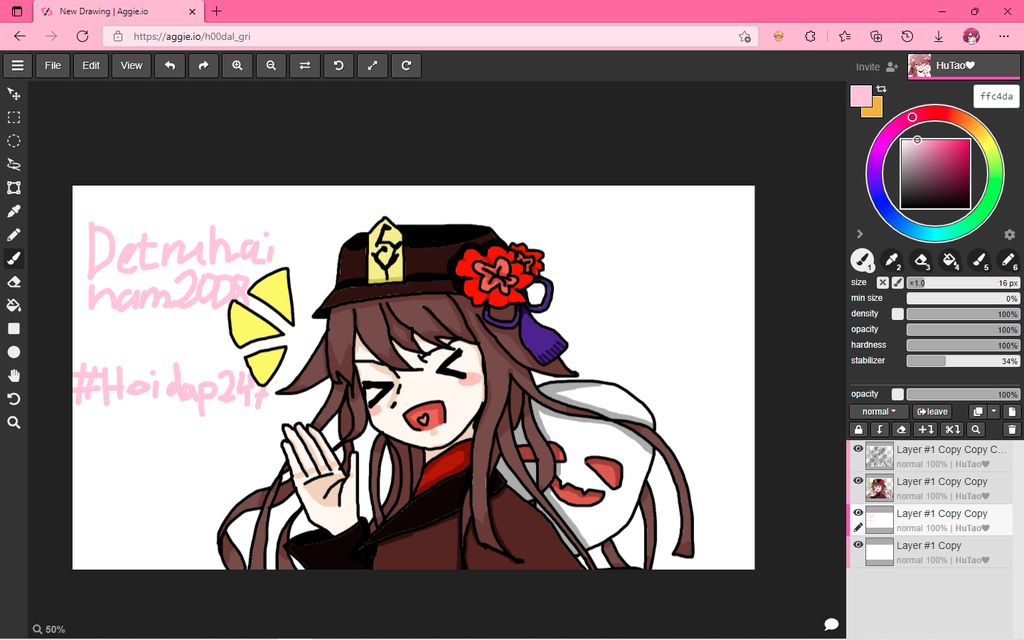Swap foreground and background colors
Image resolution: width=1024 pixels, height=640 pixels.
pyautogui.click(x=882, y=89)
